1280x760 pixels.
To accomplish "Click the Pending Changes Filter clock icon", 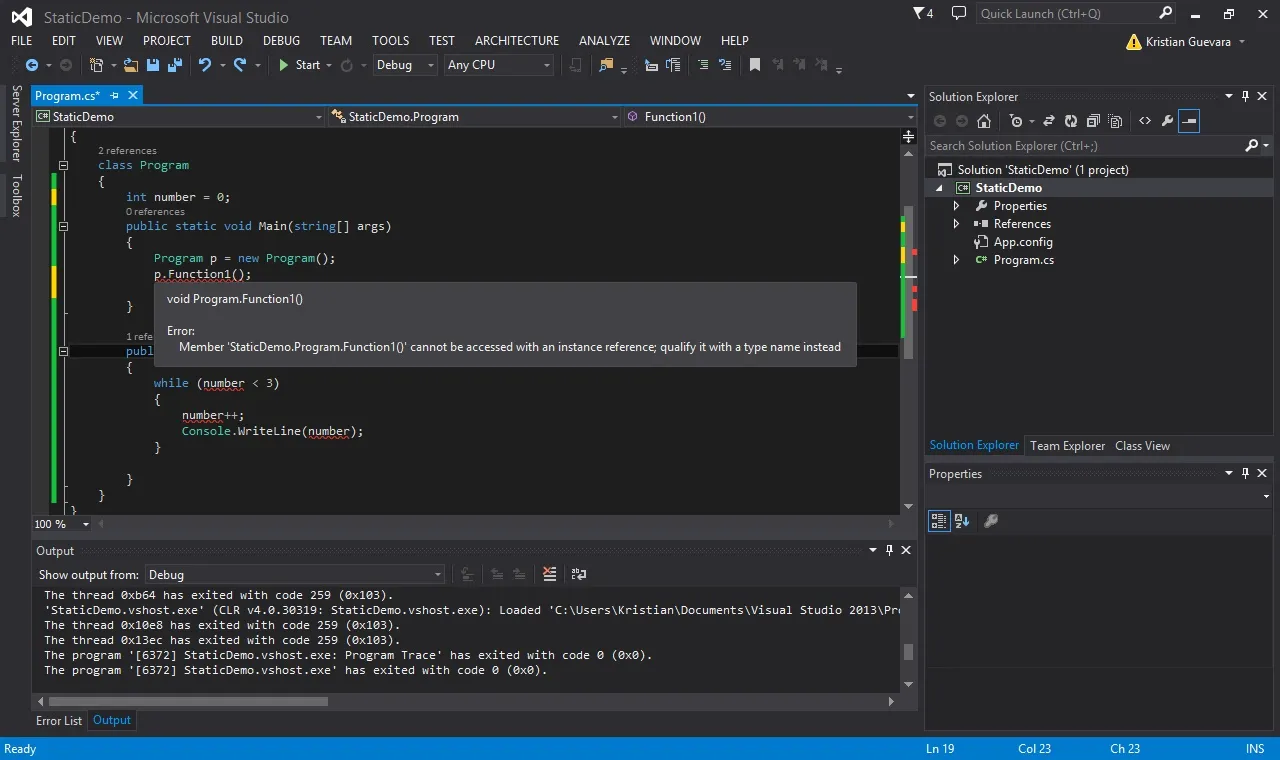I will (x=1016, y=121).
